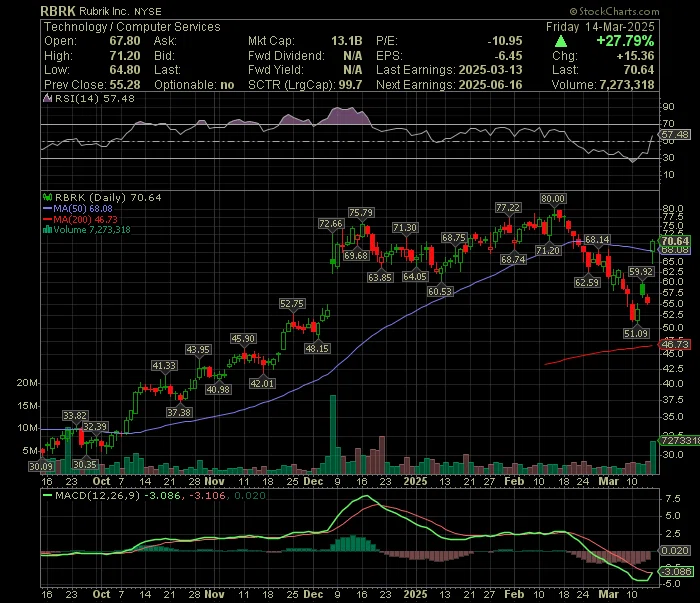Click the 43.95 price label
Viewport: 700px width, 603px height.
tap(198, 349)
